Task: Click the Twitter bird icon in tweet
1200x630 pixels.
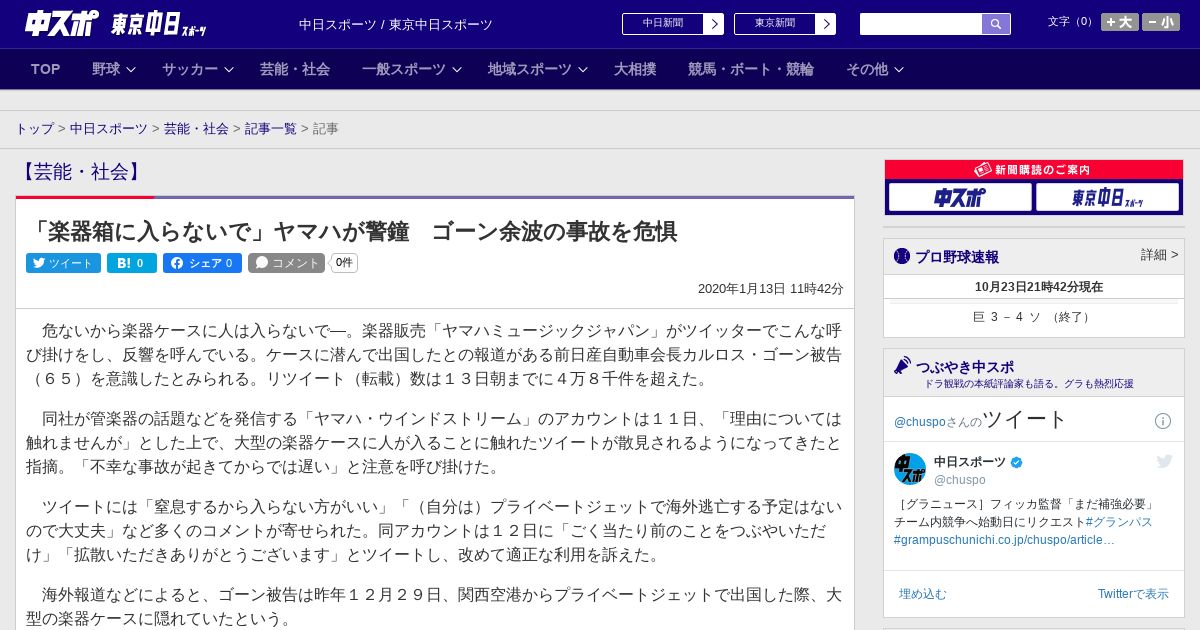Action: 1164,461
